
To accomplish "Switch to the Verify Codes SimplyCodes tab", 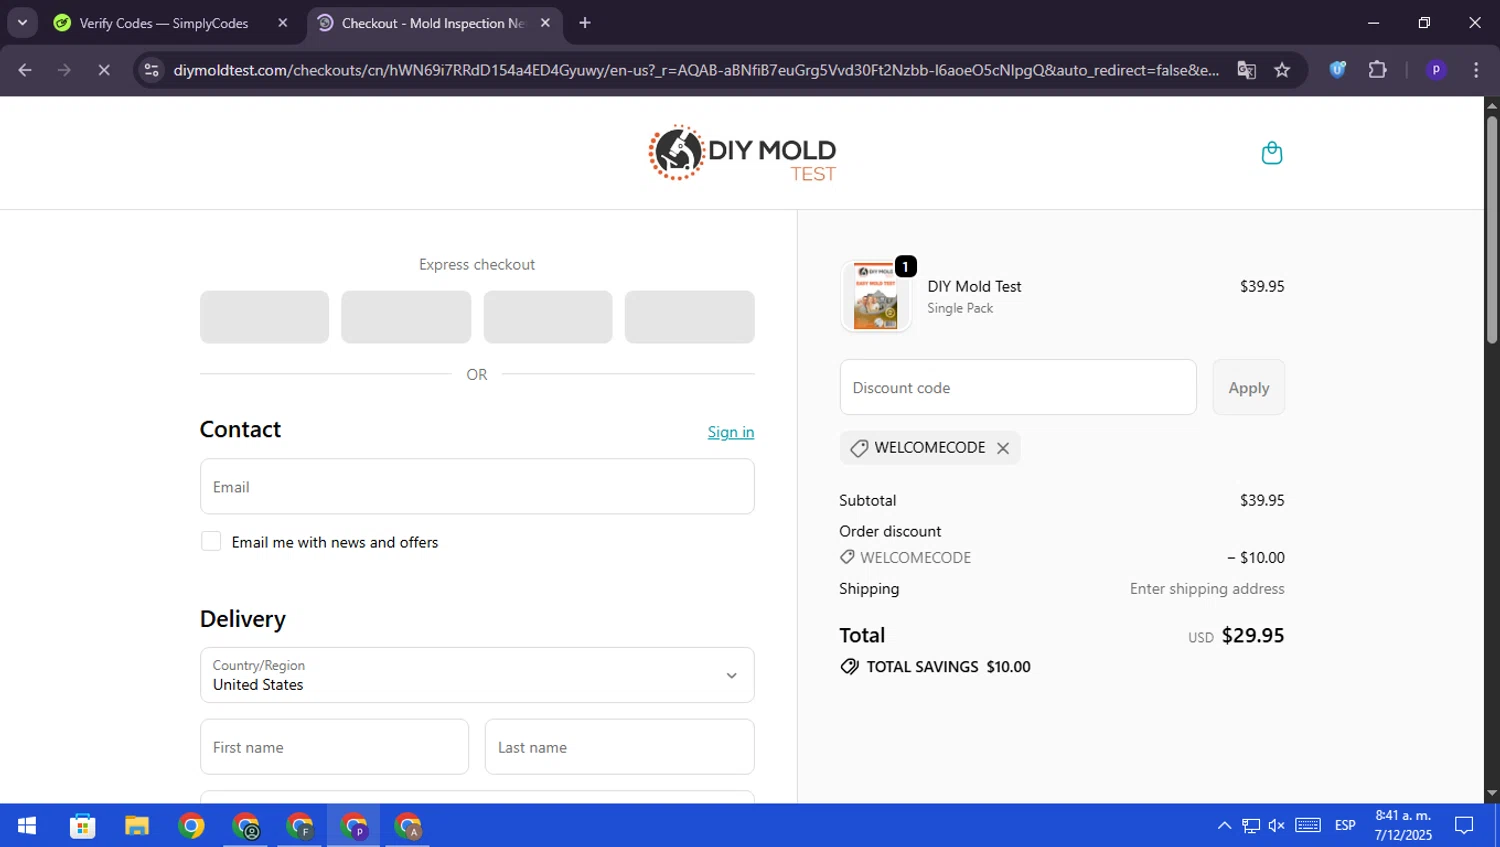I will click(x=163, y=23).
